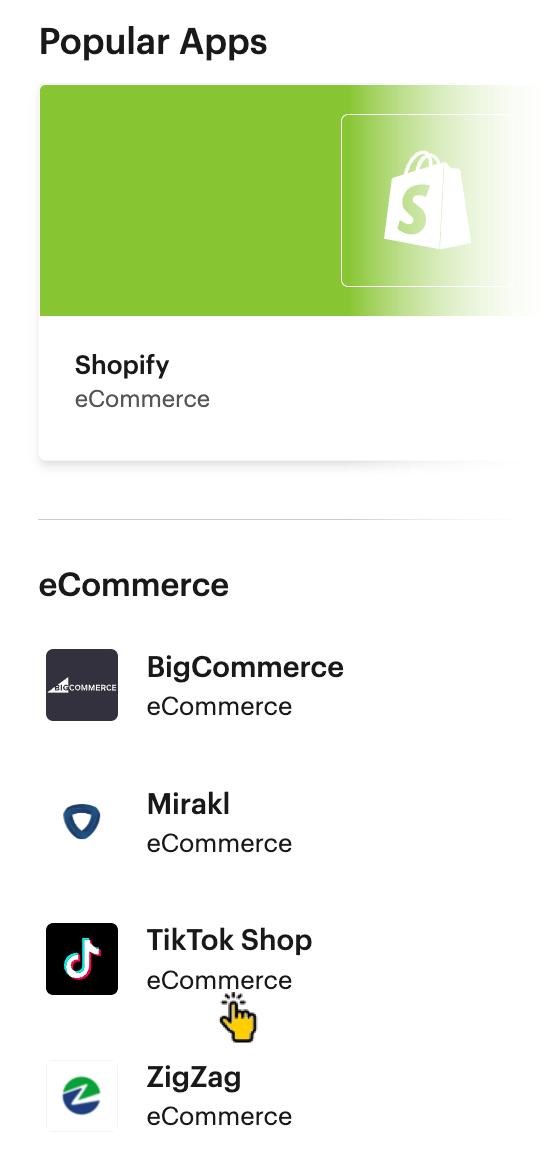Click the eCommerce tag below BigCommerce
Viewport: 548px width, 1168px height.
[219, 706]
